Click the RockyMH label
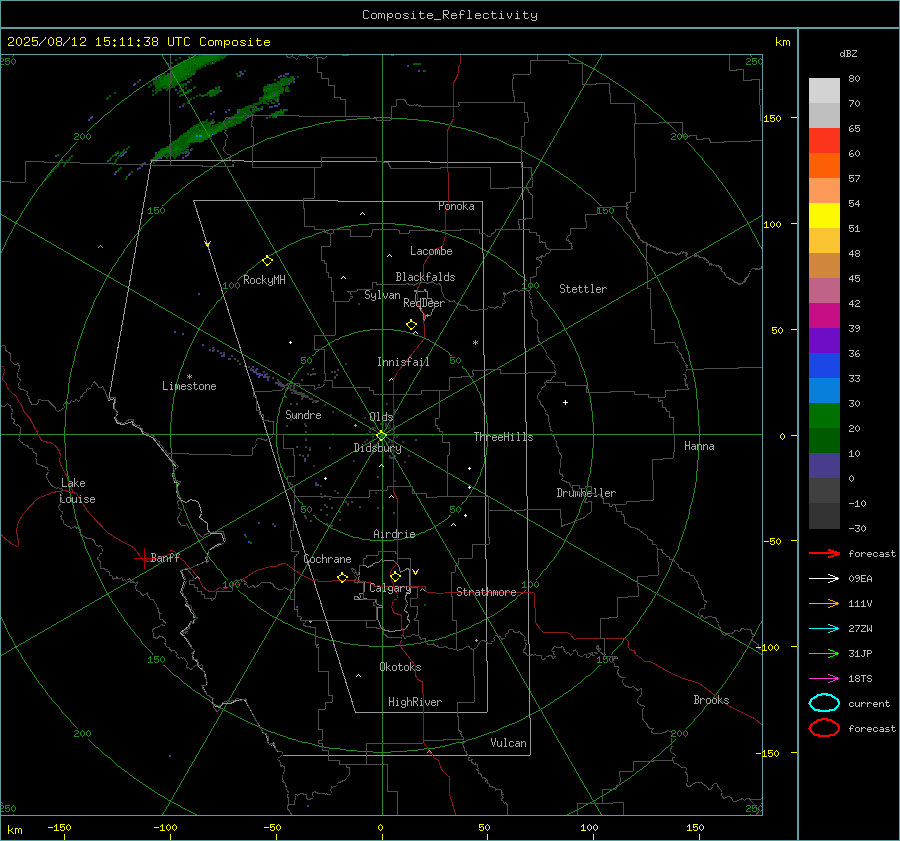 point(264,280)
